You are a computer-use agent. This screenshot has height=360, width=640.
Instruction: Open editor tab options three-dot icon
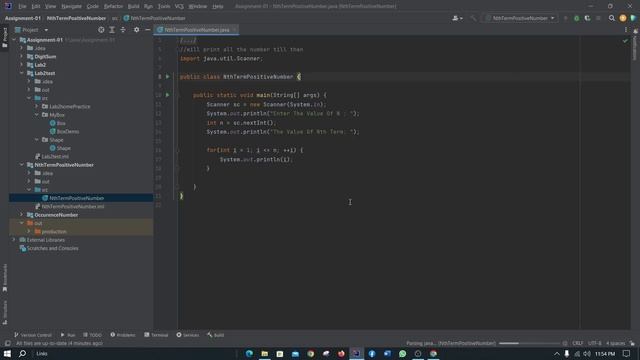(x=625, y=30)
